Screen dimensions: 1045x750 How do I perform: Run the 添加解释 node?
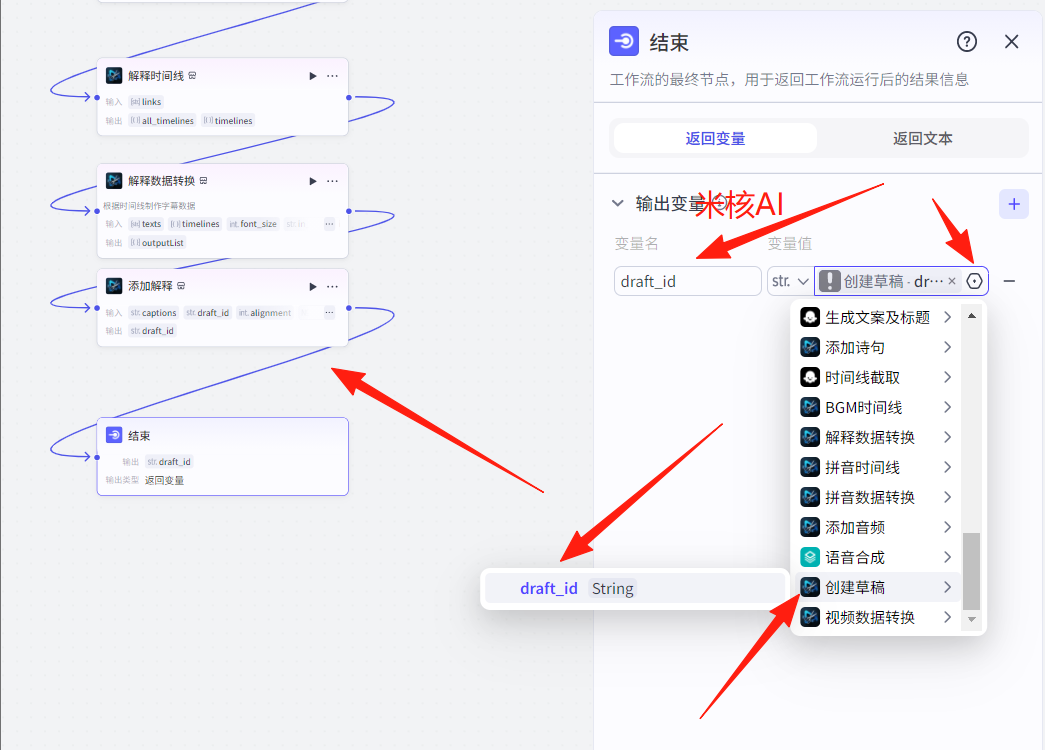click(312, 286)
